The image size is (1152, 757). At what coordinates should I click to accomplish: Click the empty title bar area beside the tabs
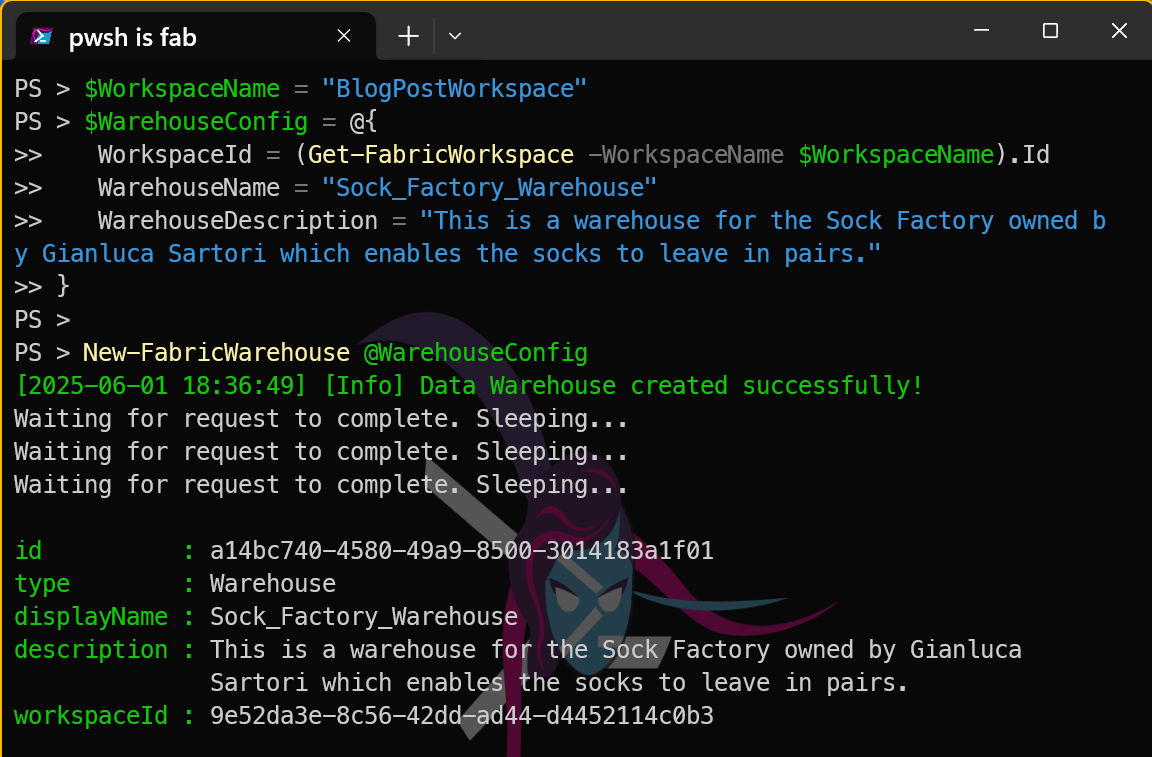click(x=700, y=33)
